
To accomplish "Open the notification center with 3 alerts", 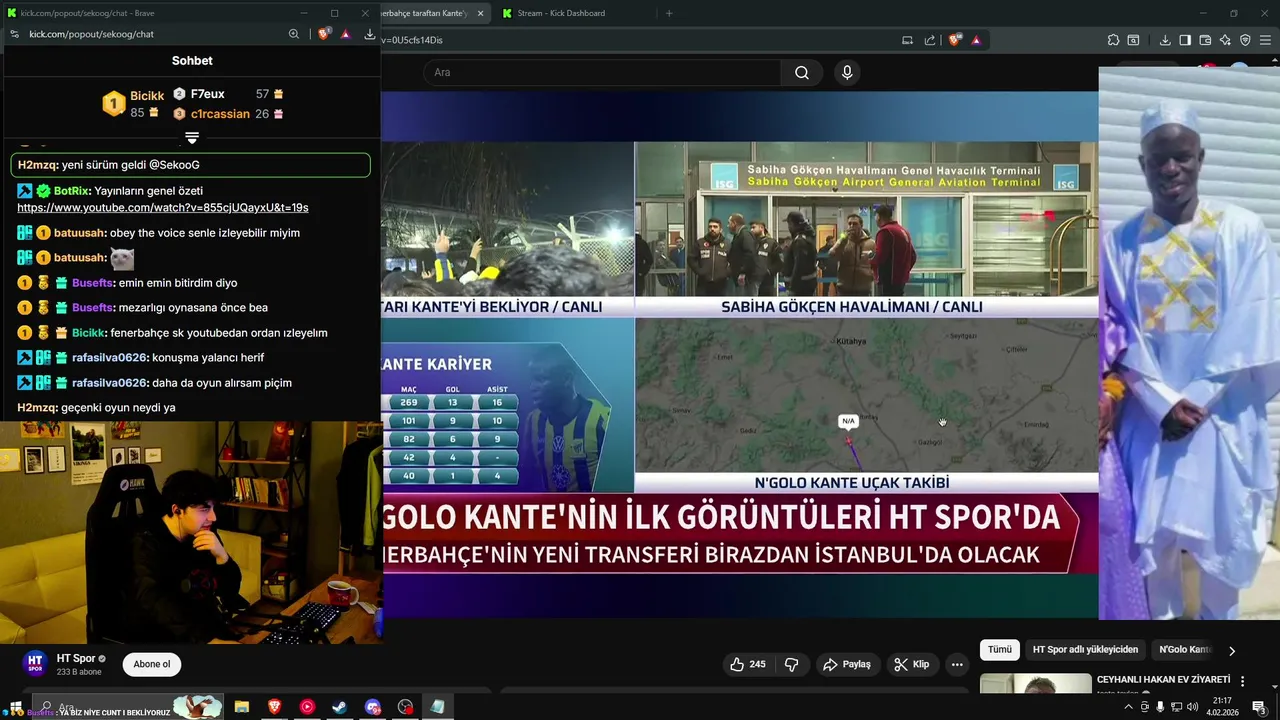I will click(x=1259, y=707).
